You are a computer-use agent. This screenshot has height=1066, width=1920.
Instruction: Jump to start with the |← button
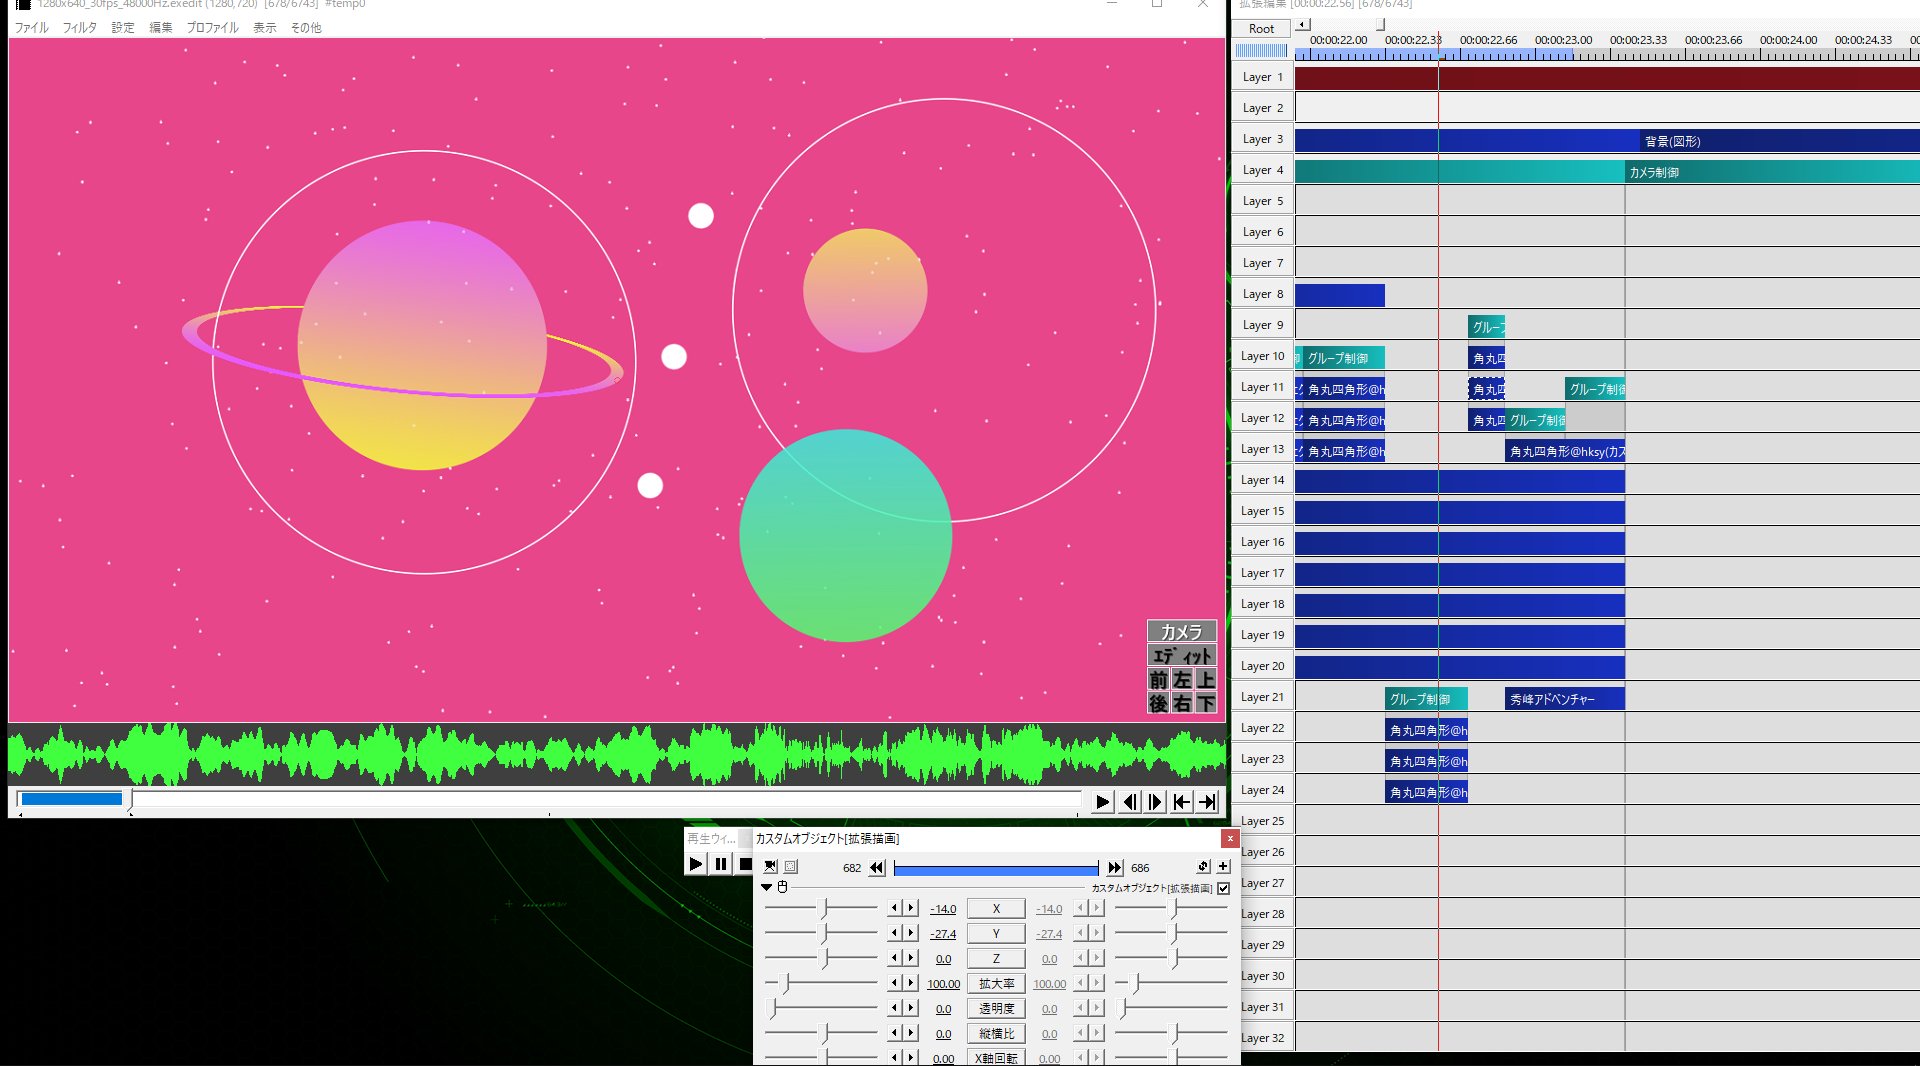[x=1181, y=802]
